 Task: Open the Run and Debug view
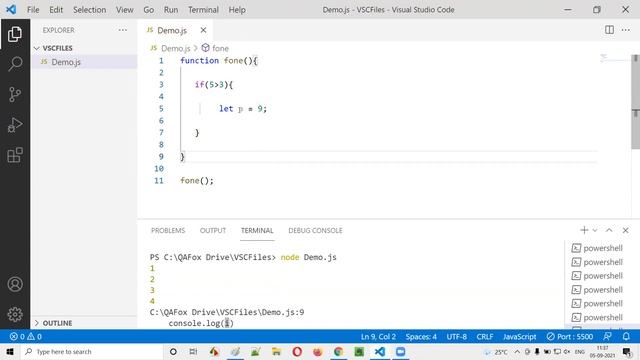point(15,124)
